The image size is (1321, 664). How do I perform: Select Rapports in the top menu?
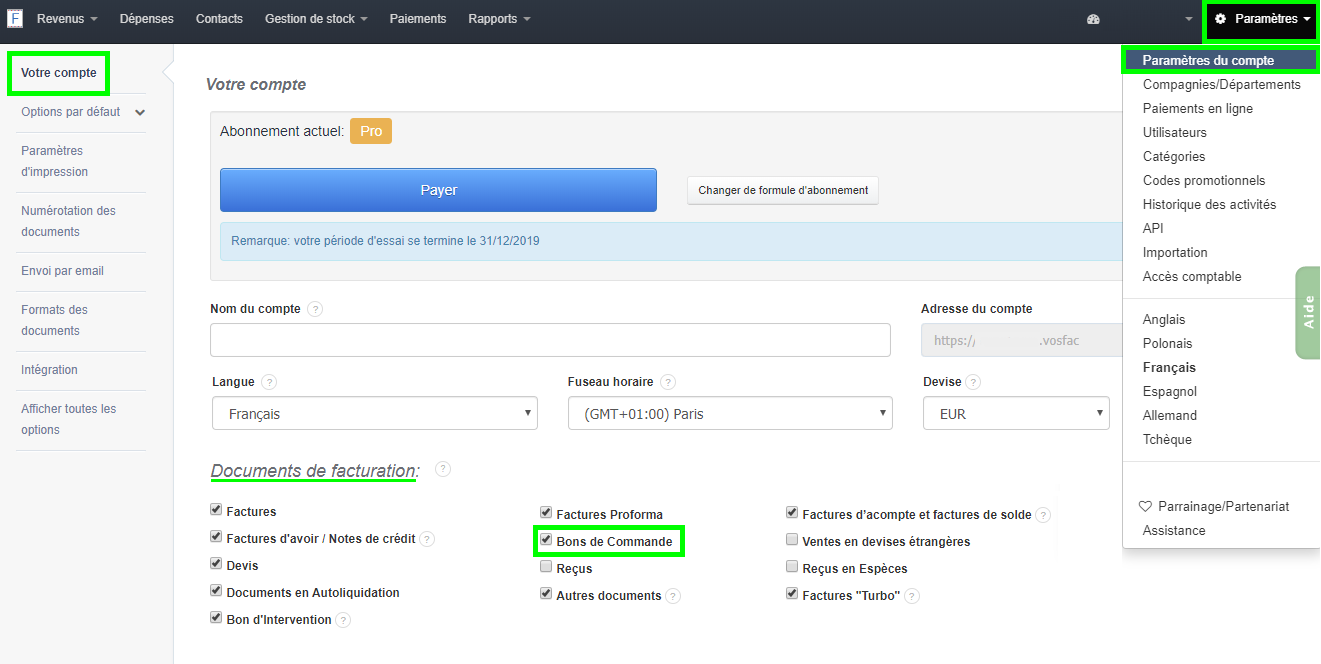click(492, 18)
